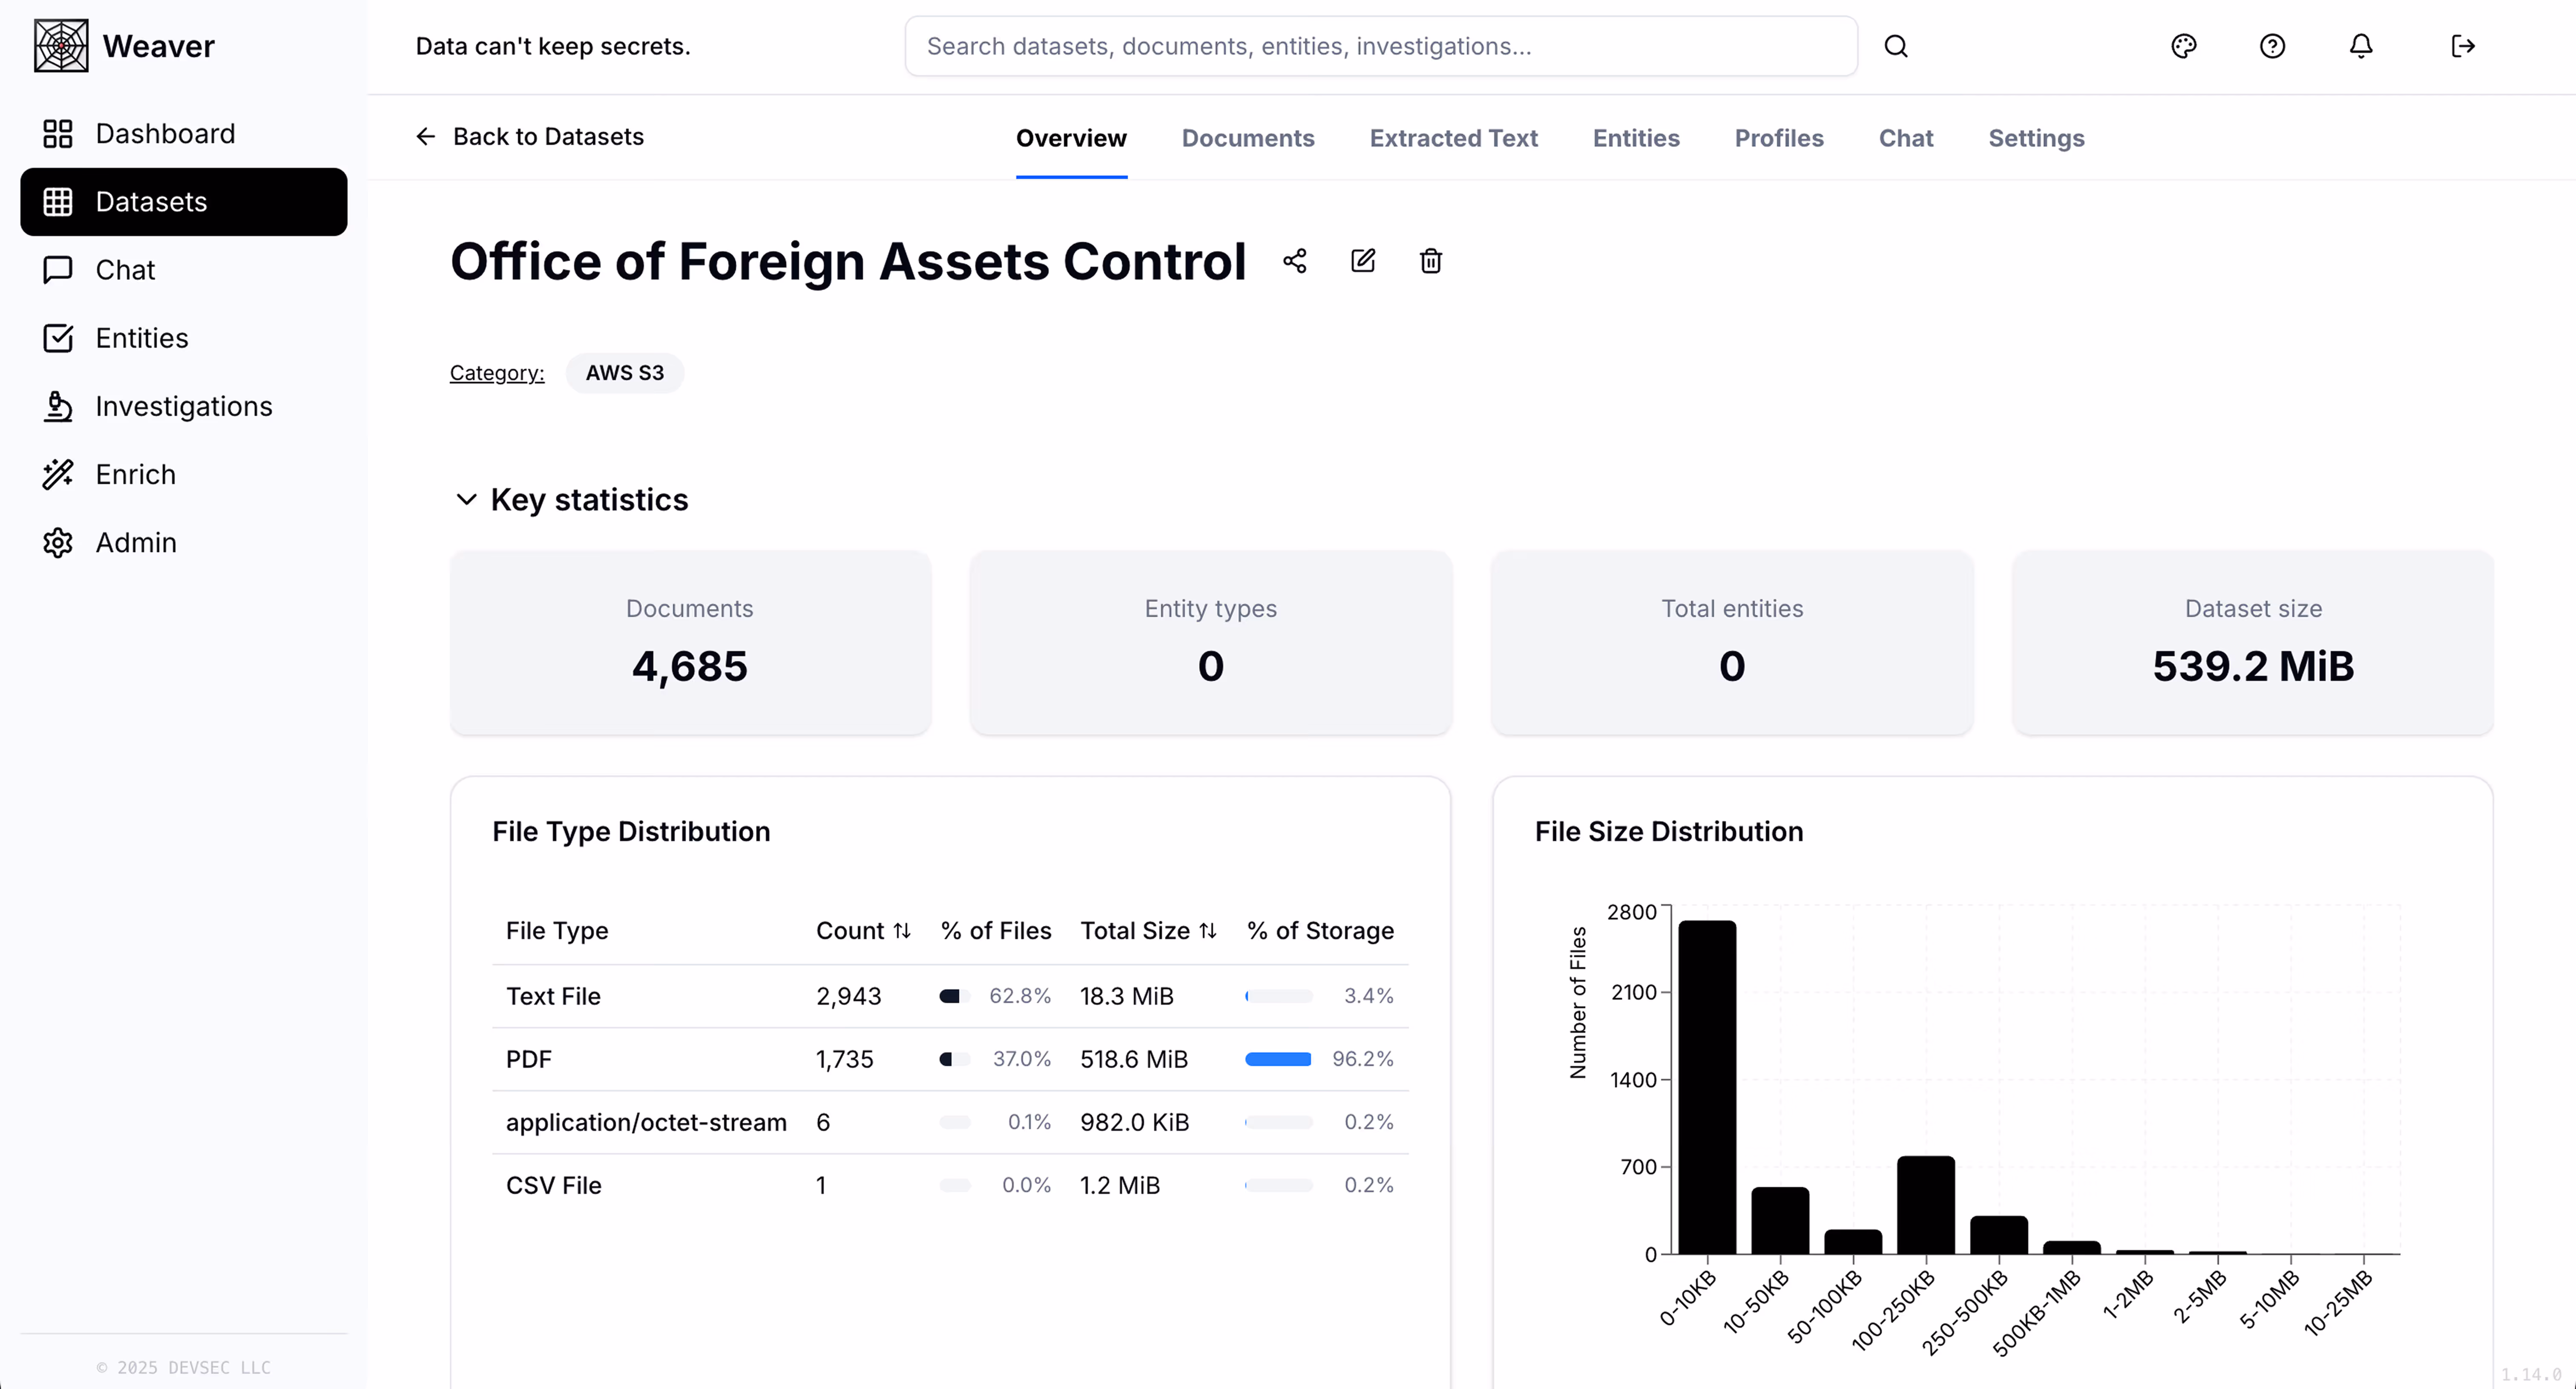This screenshot has height=1389, width=2576.
Task: Focus the search datasets input field
Action: click(x=1380, y=46)
